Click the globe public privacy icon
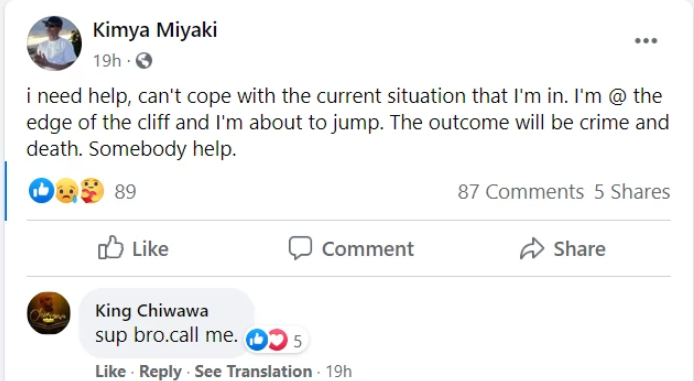Image resolution: width=694 pixels, height=381 pixels. point(144,61)
